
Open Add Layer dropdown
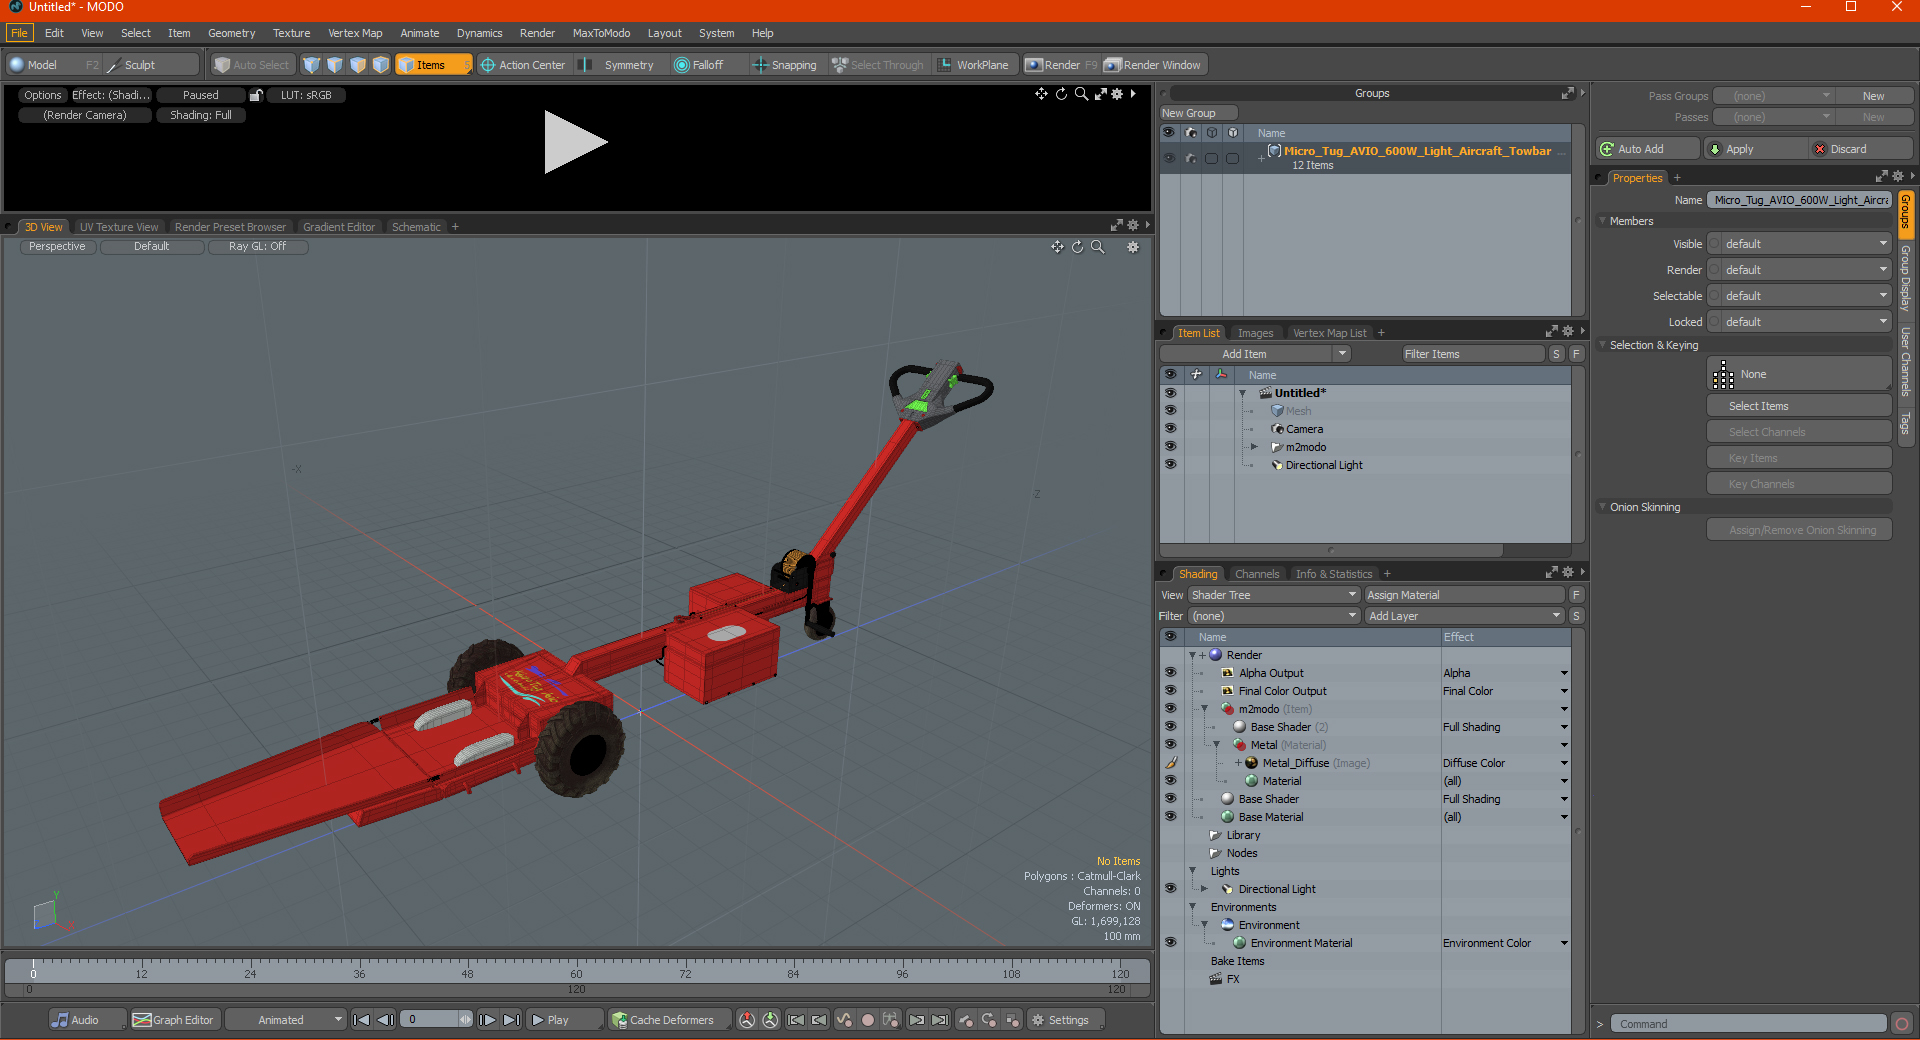point(1464,616)
